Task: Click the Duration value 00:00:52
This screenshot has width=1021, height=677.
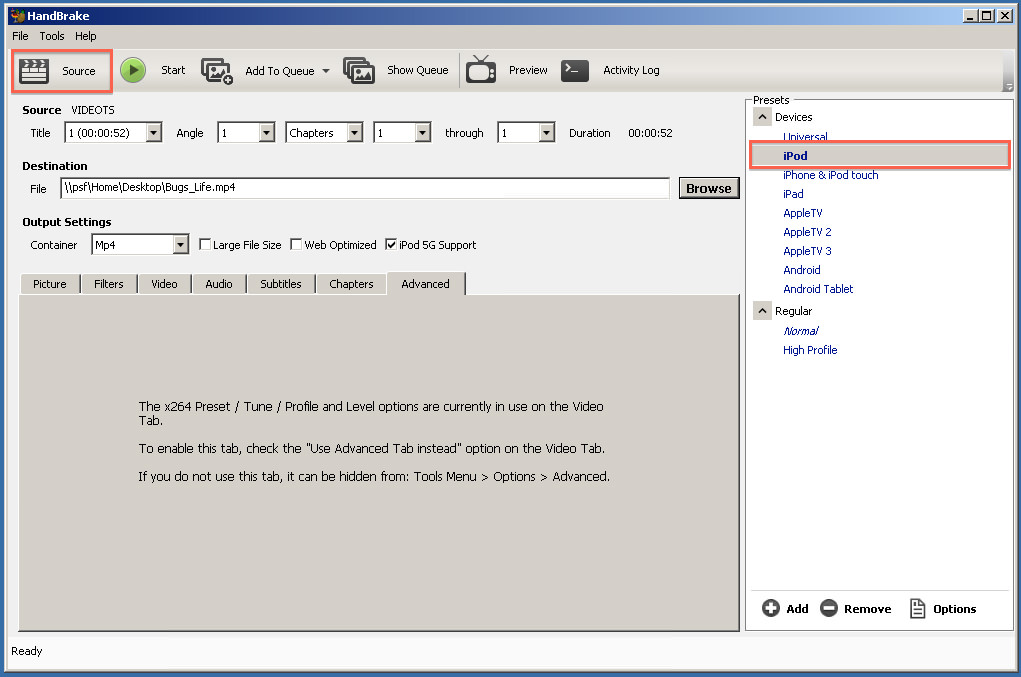Action: pos(650,133)
